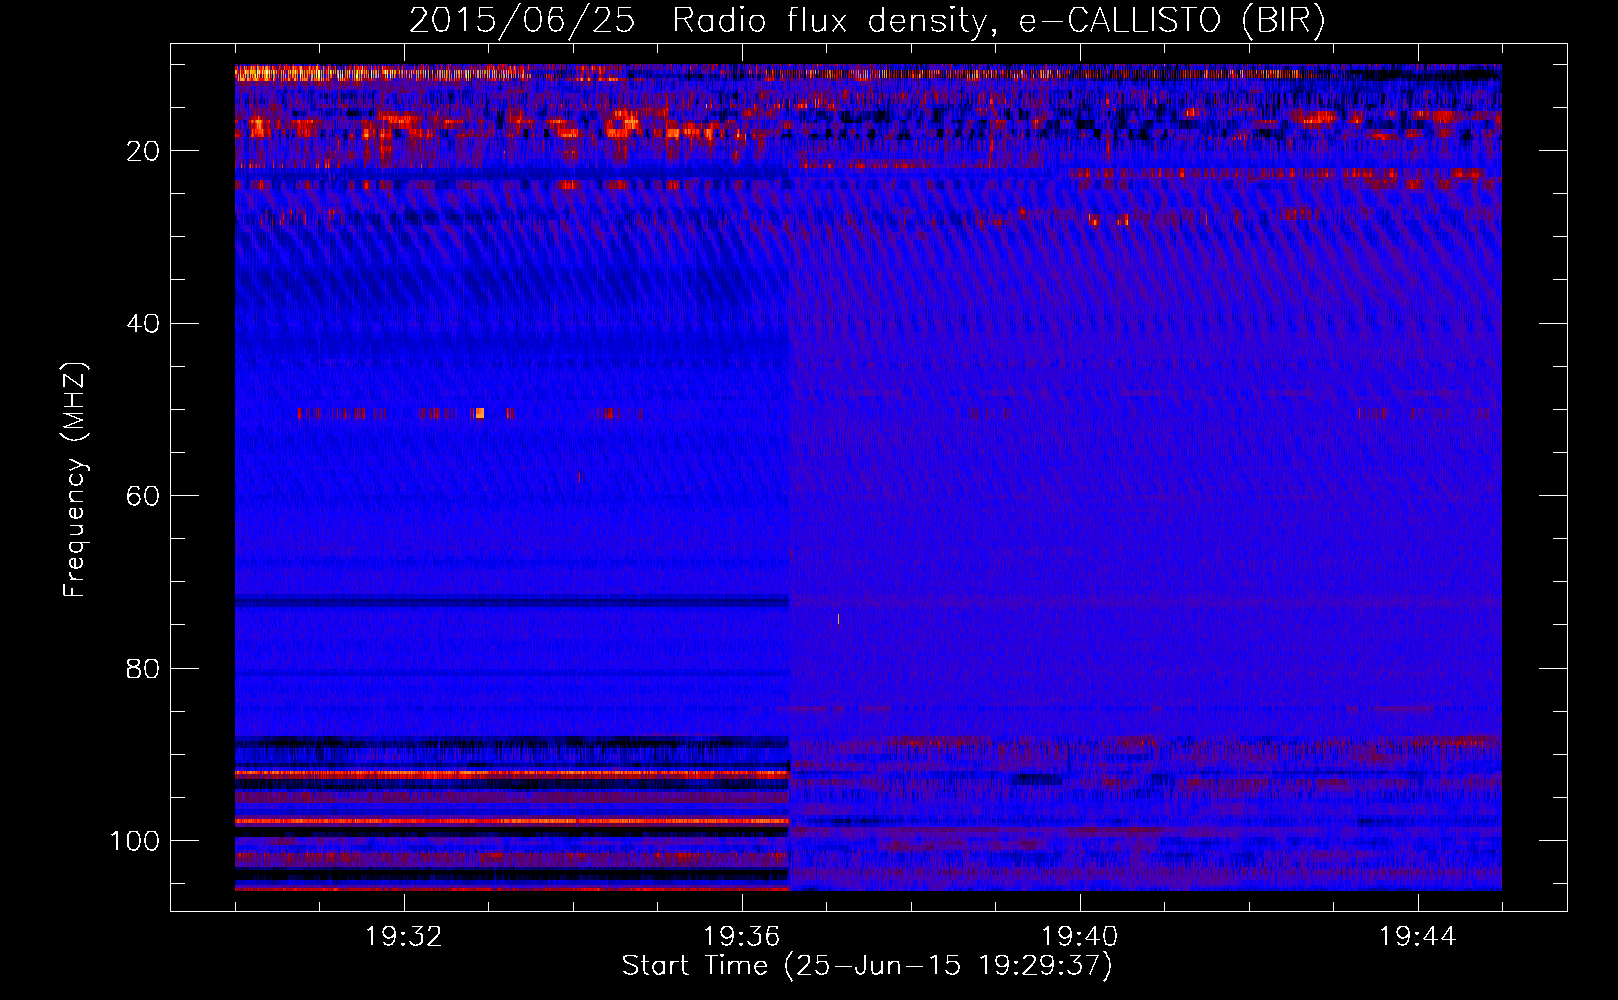Click the frequency tick label 80
This screenshot has width=1618, height=1000.
pos(144,668)
